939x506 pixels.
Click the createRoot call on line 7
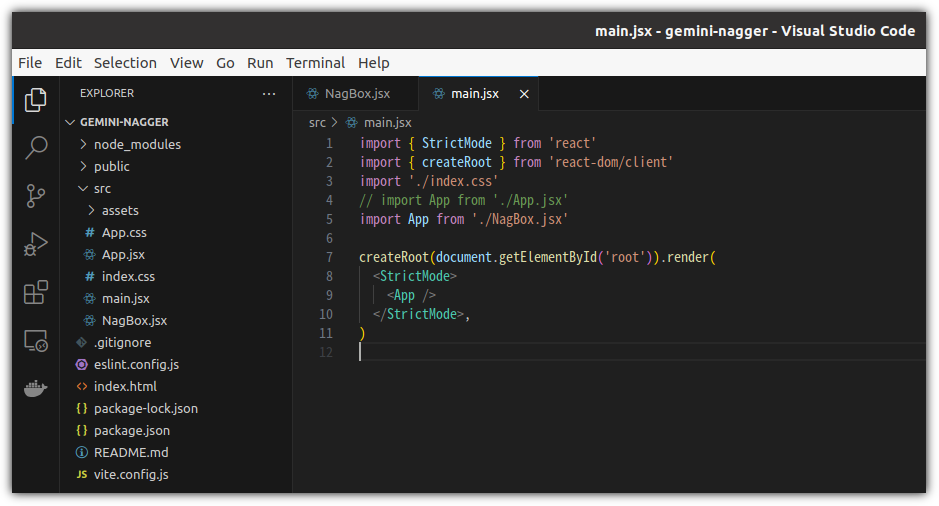pyautogui.click(x=394, y=257)
